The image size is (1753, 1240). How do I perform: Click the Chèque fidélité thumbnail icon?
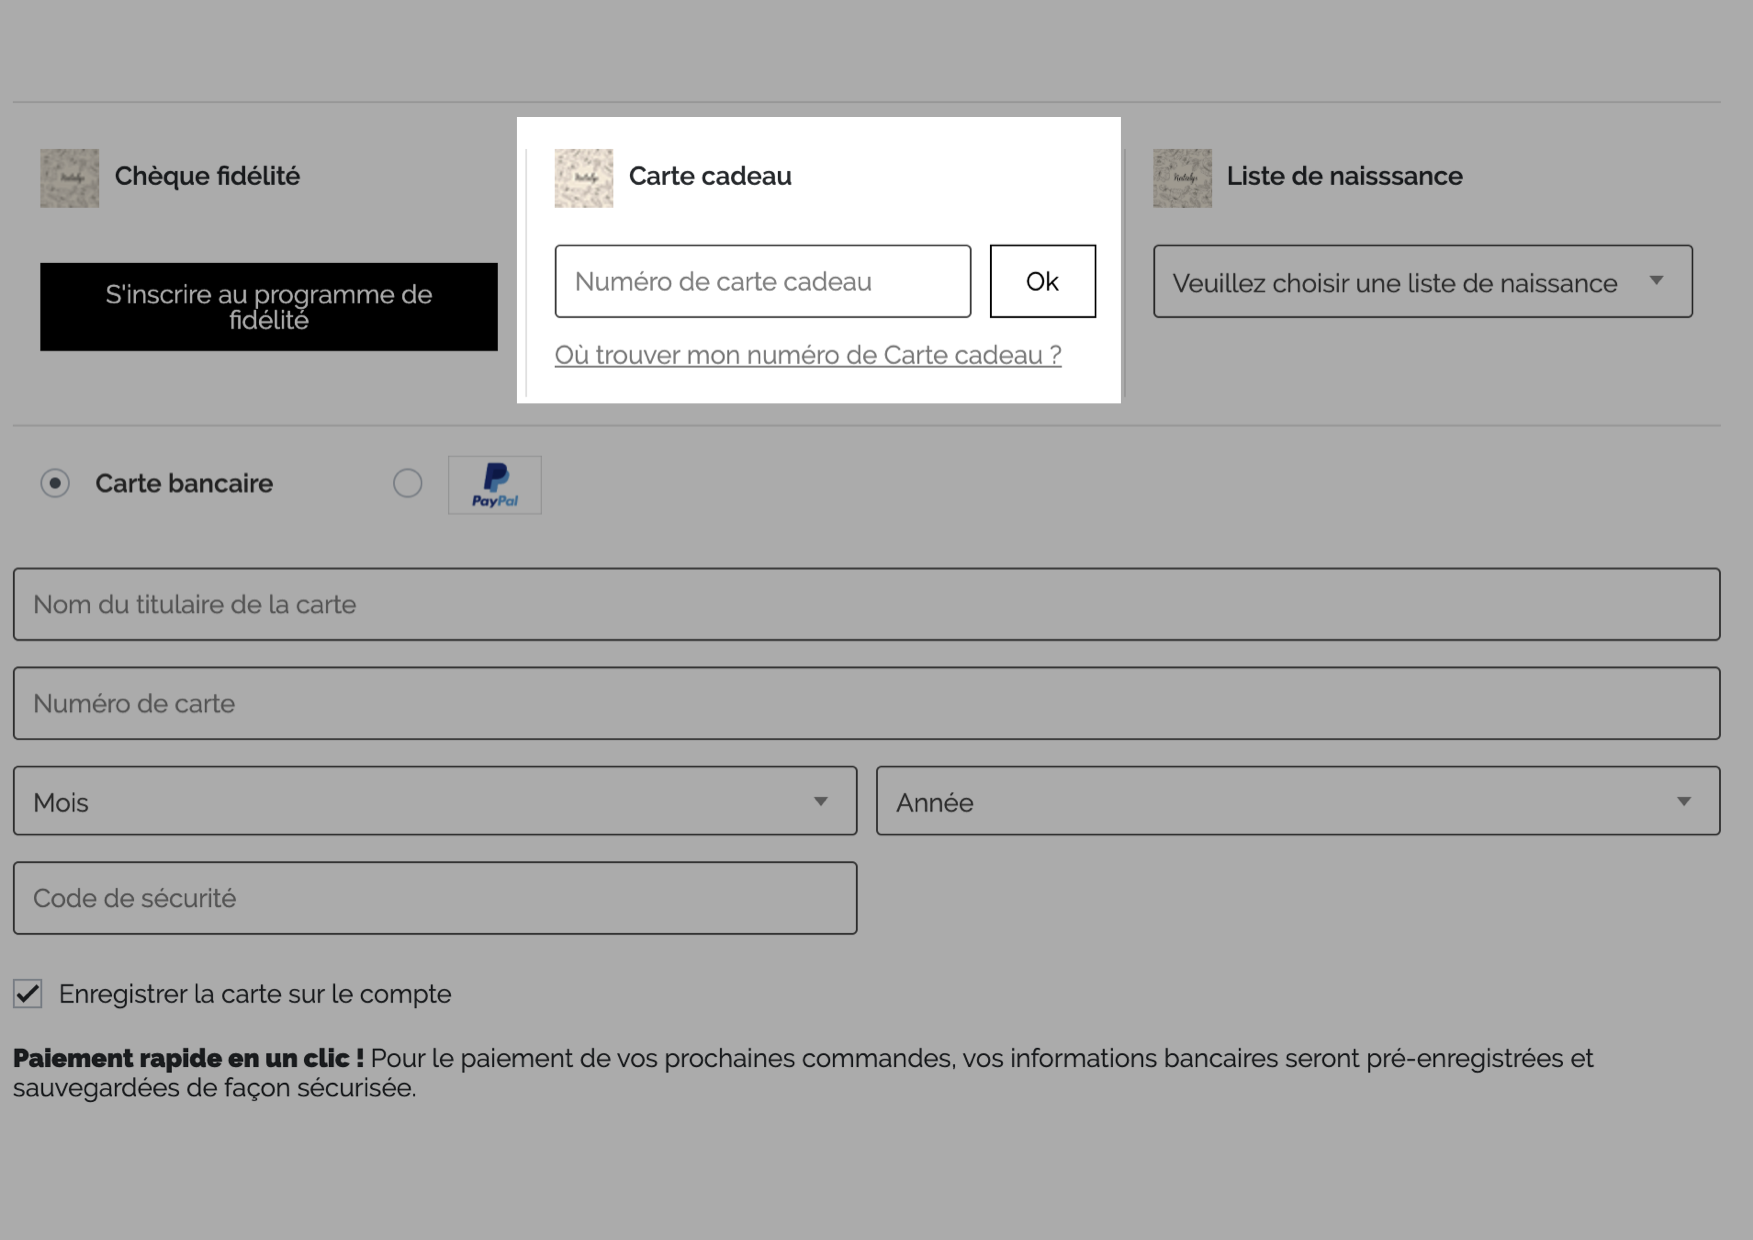coord(69,178)
